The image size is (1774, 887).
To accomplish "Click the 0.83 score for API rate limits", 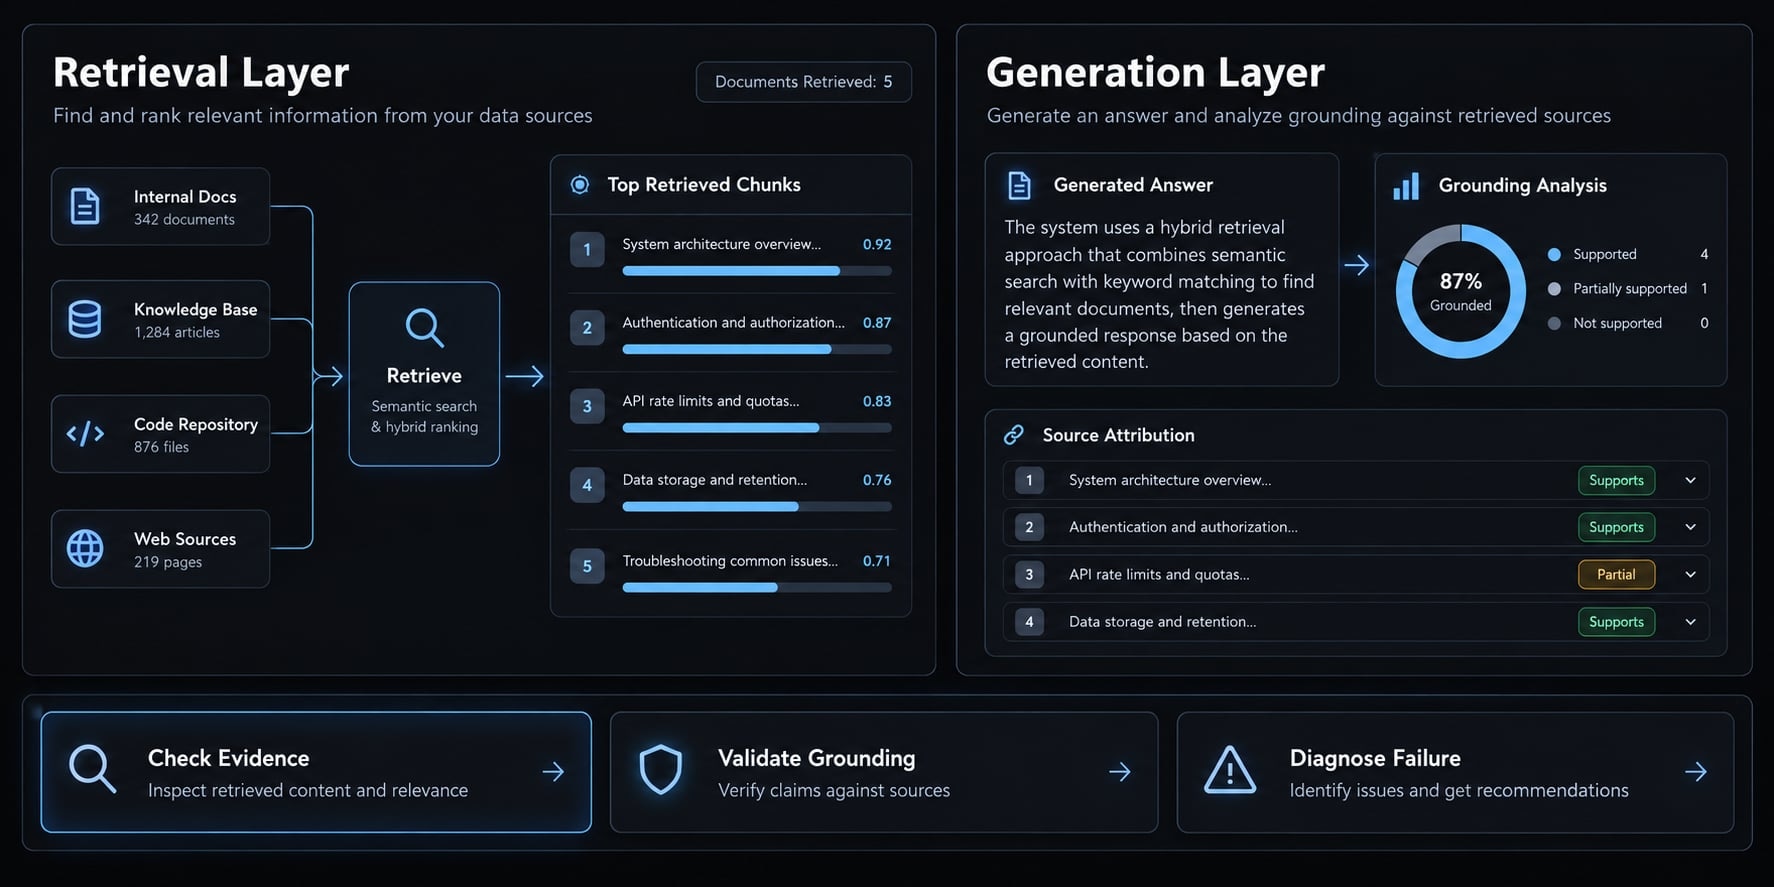I will click(x=877, y=401).
